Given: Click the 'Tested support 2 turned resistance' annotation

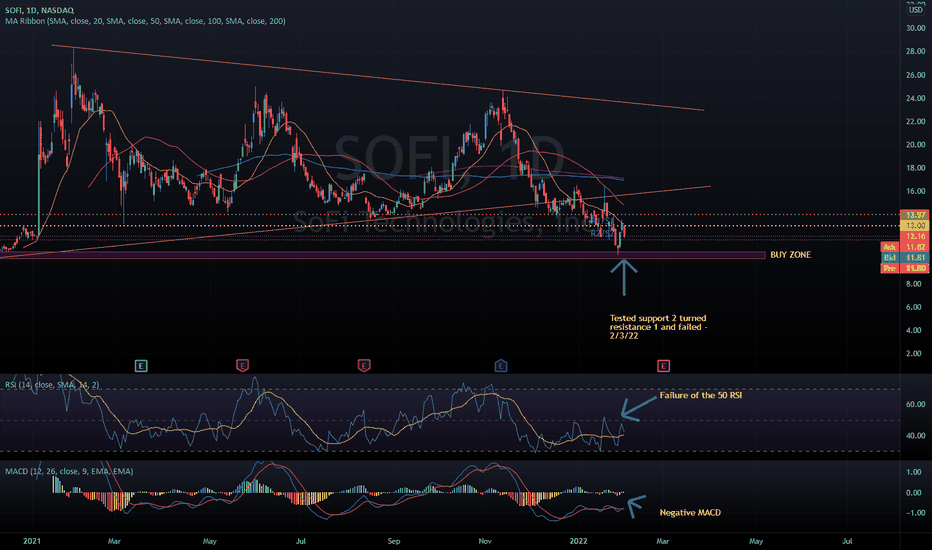Looking at the screenshot, I should pos(658,326).
